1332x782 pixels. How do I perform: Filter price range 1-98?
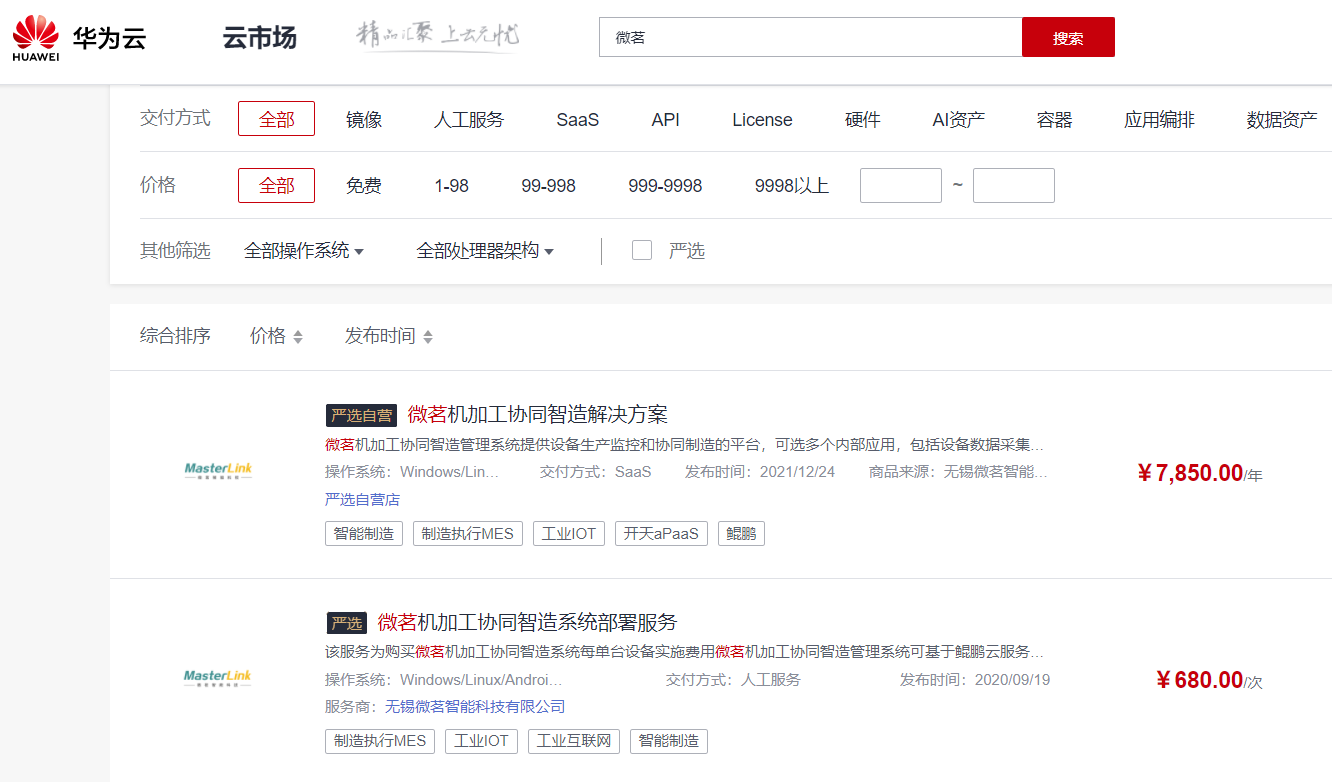point(451,186)
